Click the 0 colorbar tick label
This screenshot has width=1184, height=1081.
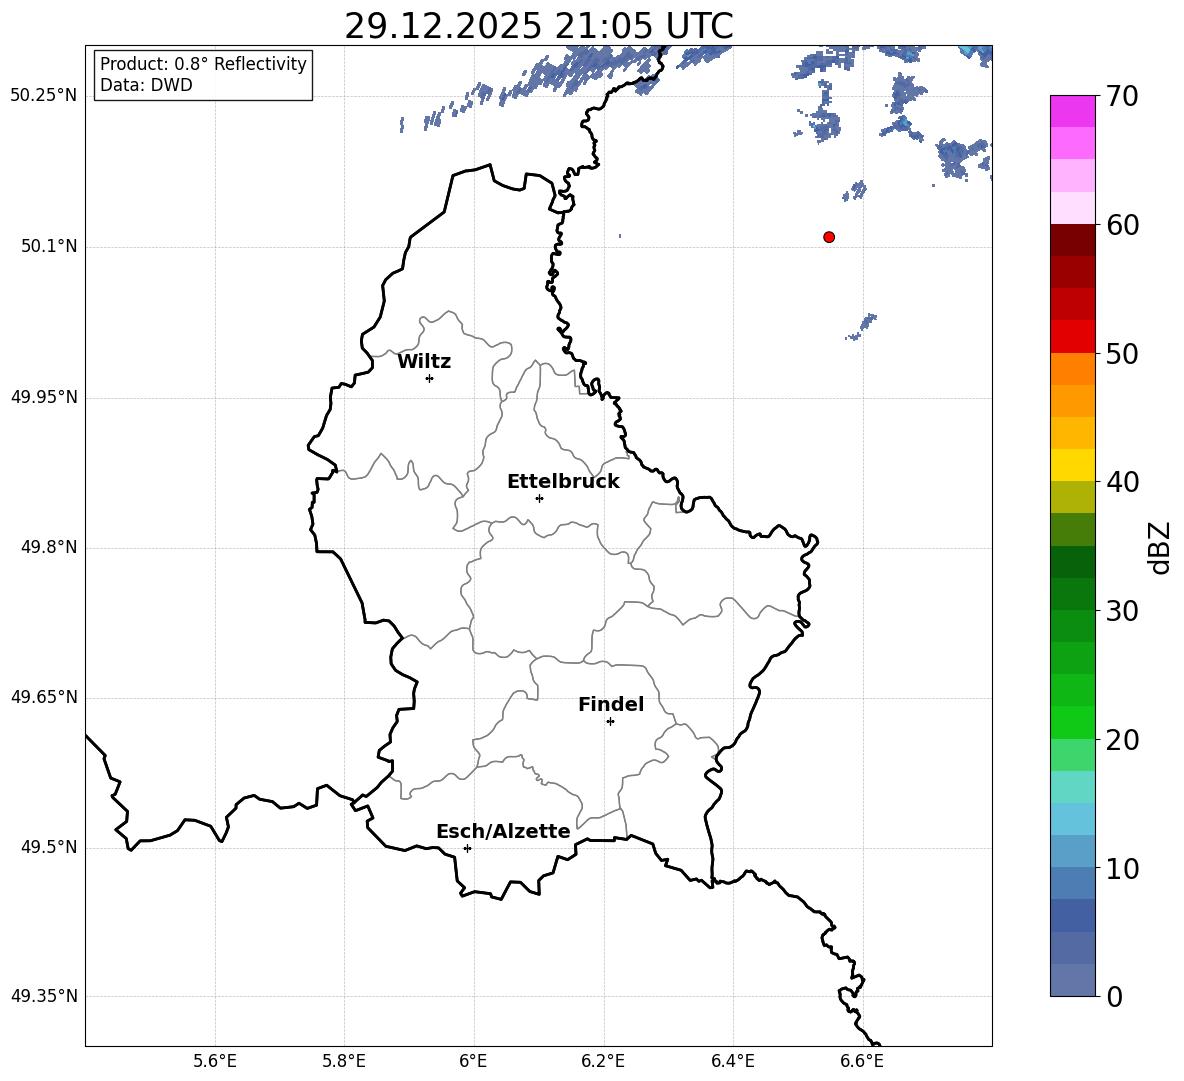coord(1115,996)
